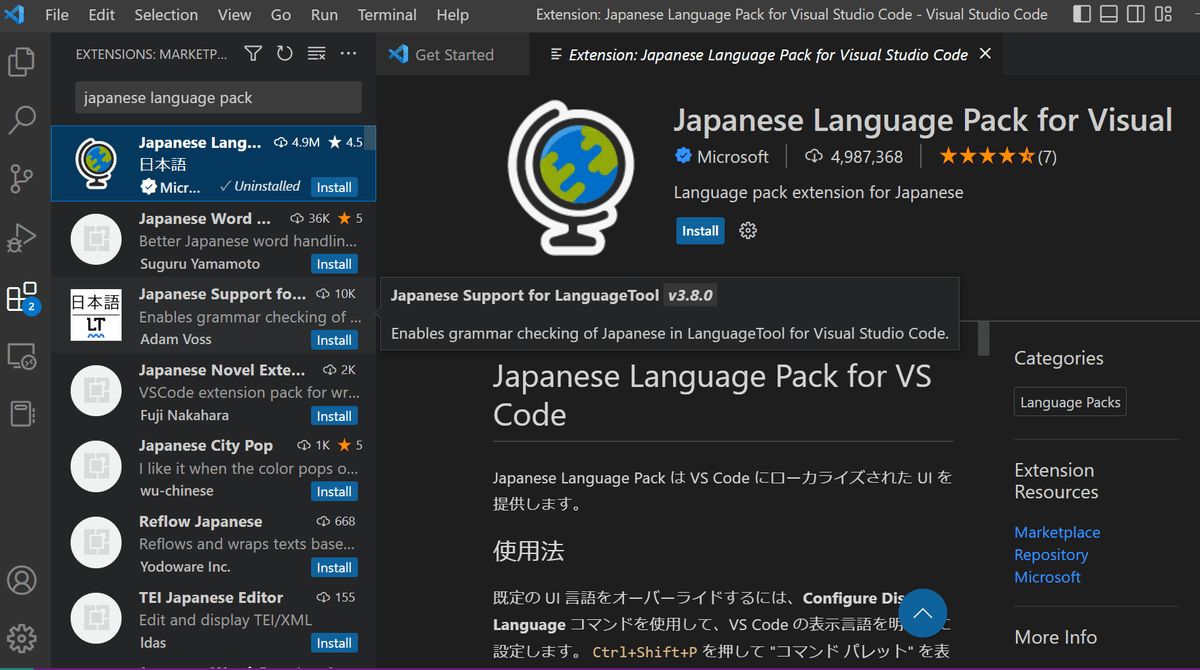Close the extension details tab
The width and height of the screenshot is (1200, 670).
985,54
